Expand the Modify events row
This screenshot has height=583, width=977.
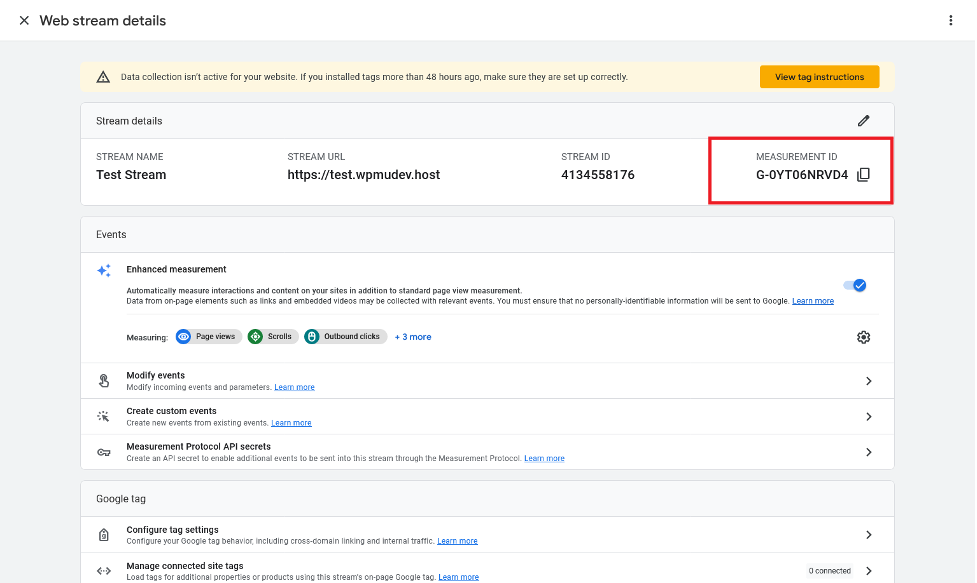tap(868, 381)
